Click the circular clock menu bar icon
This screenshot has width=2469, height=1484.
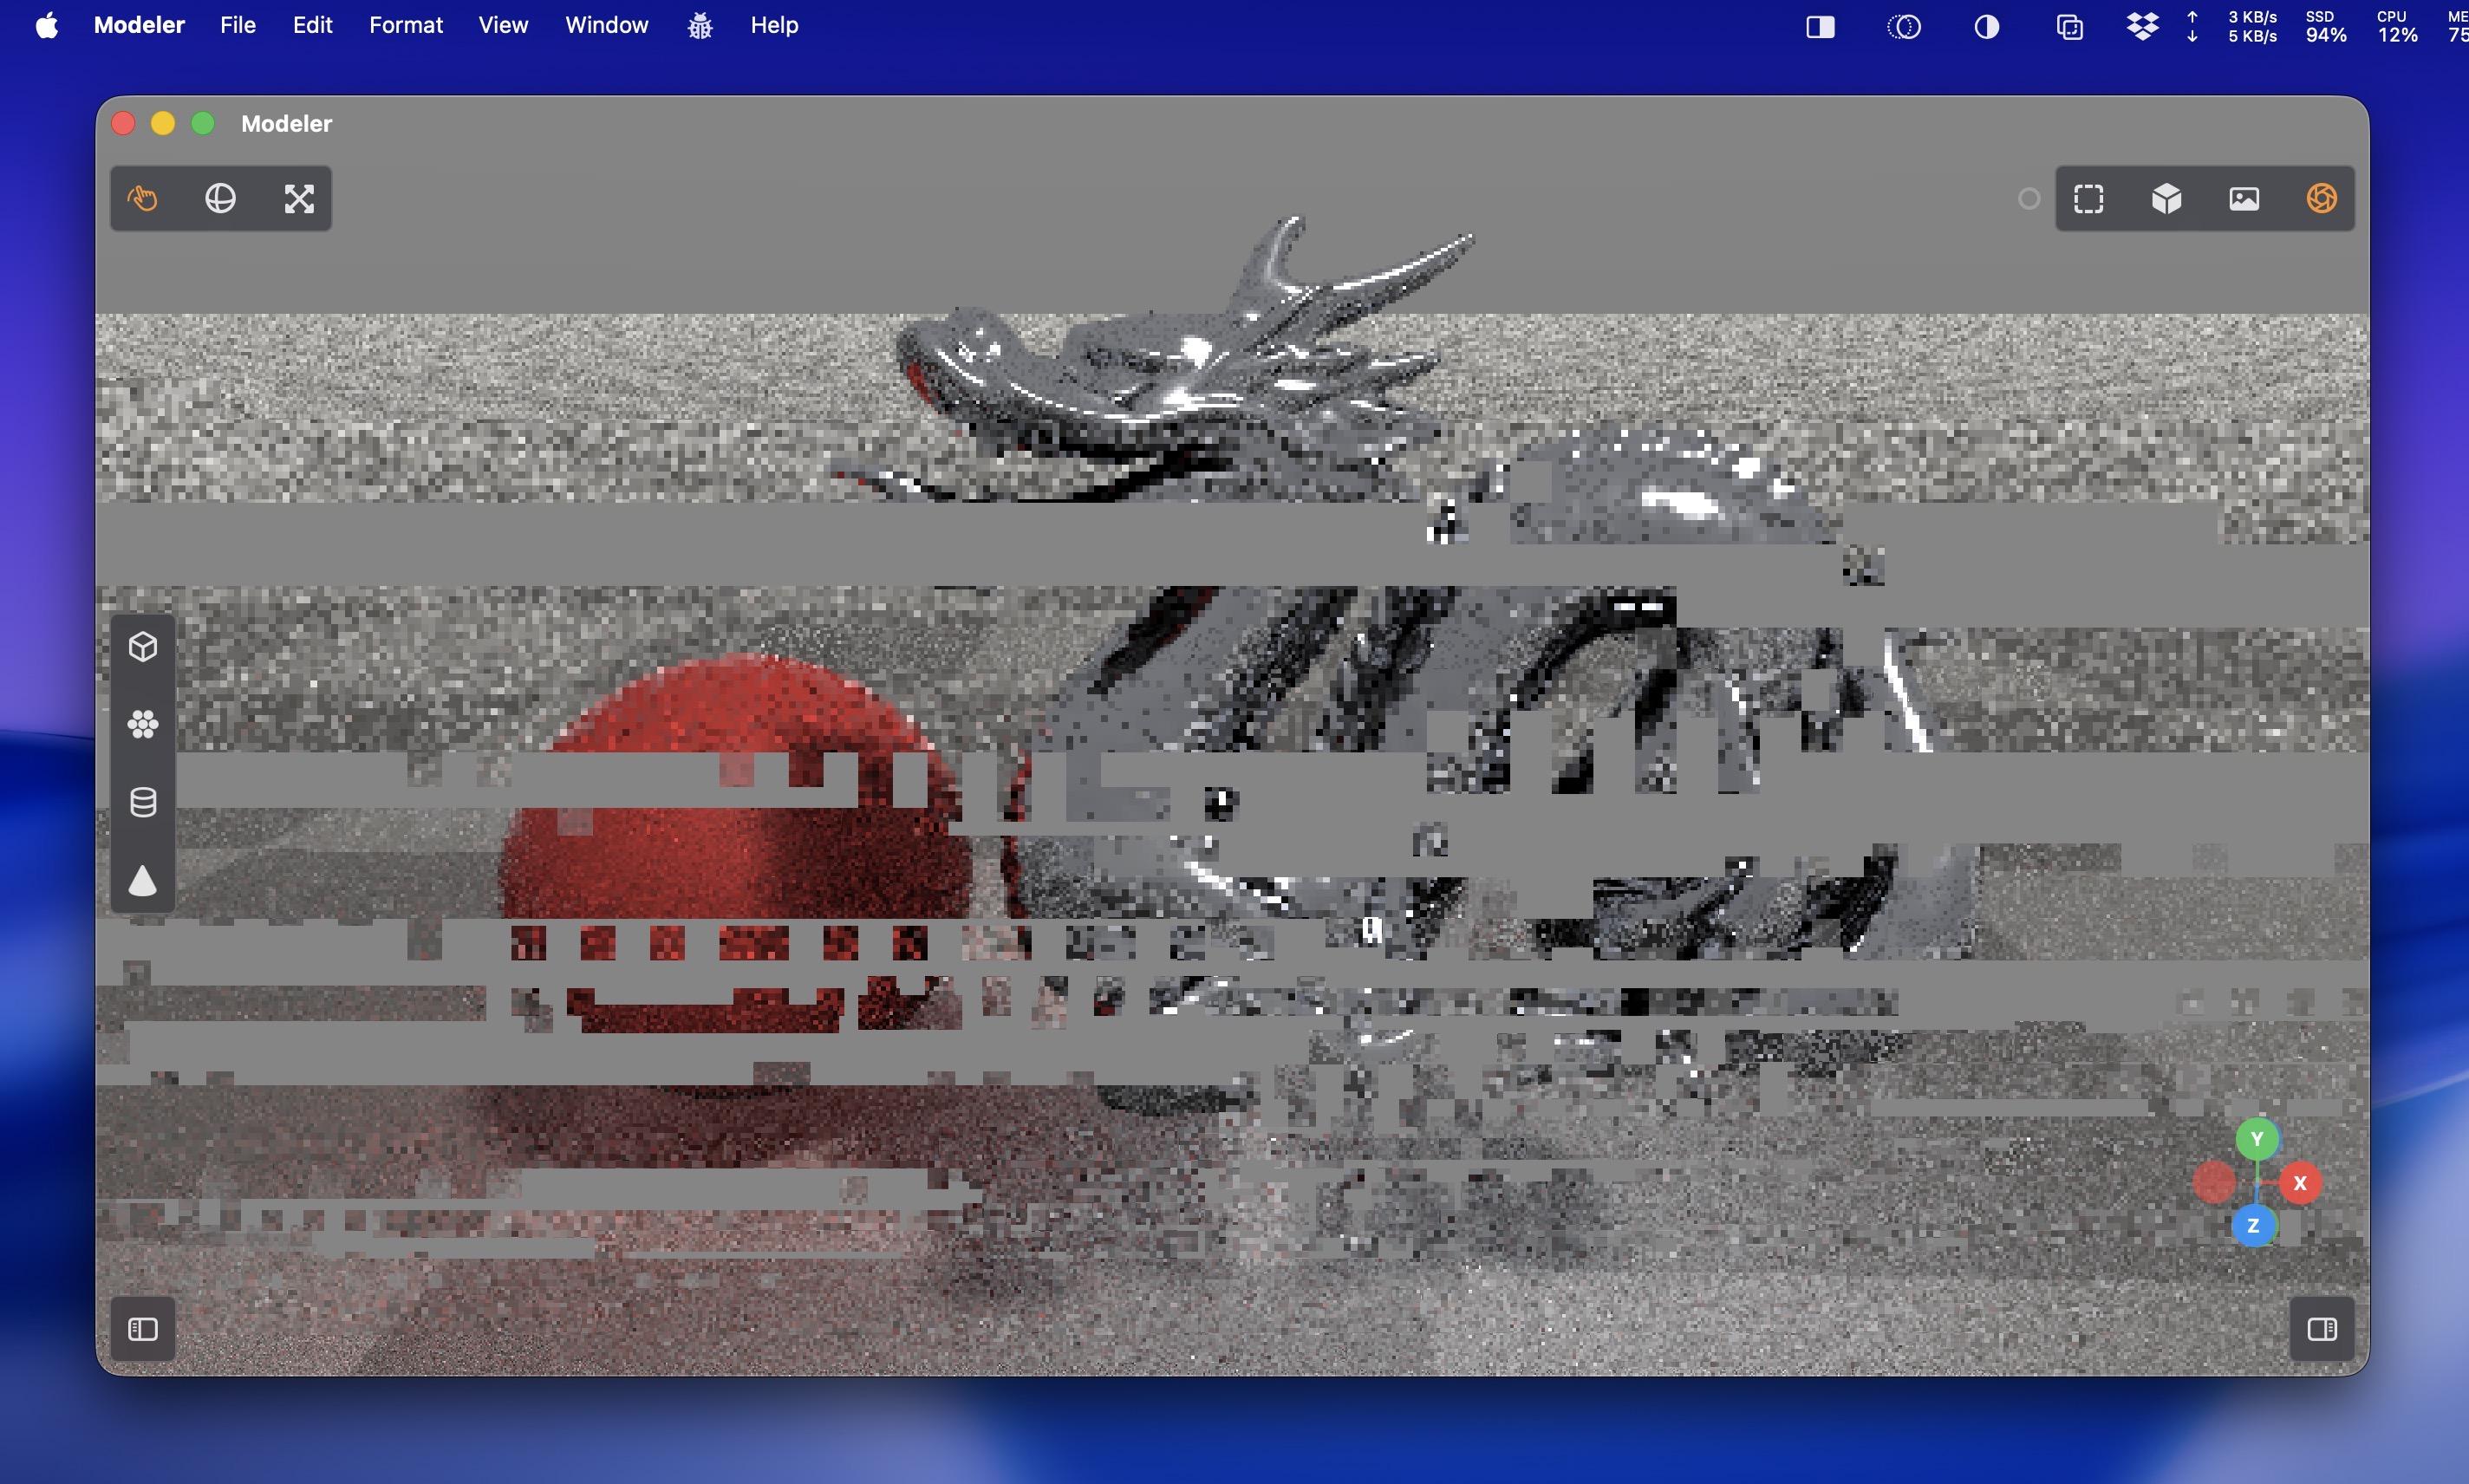click(x=1904, y=27)
